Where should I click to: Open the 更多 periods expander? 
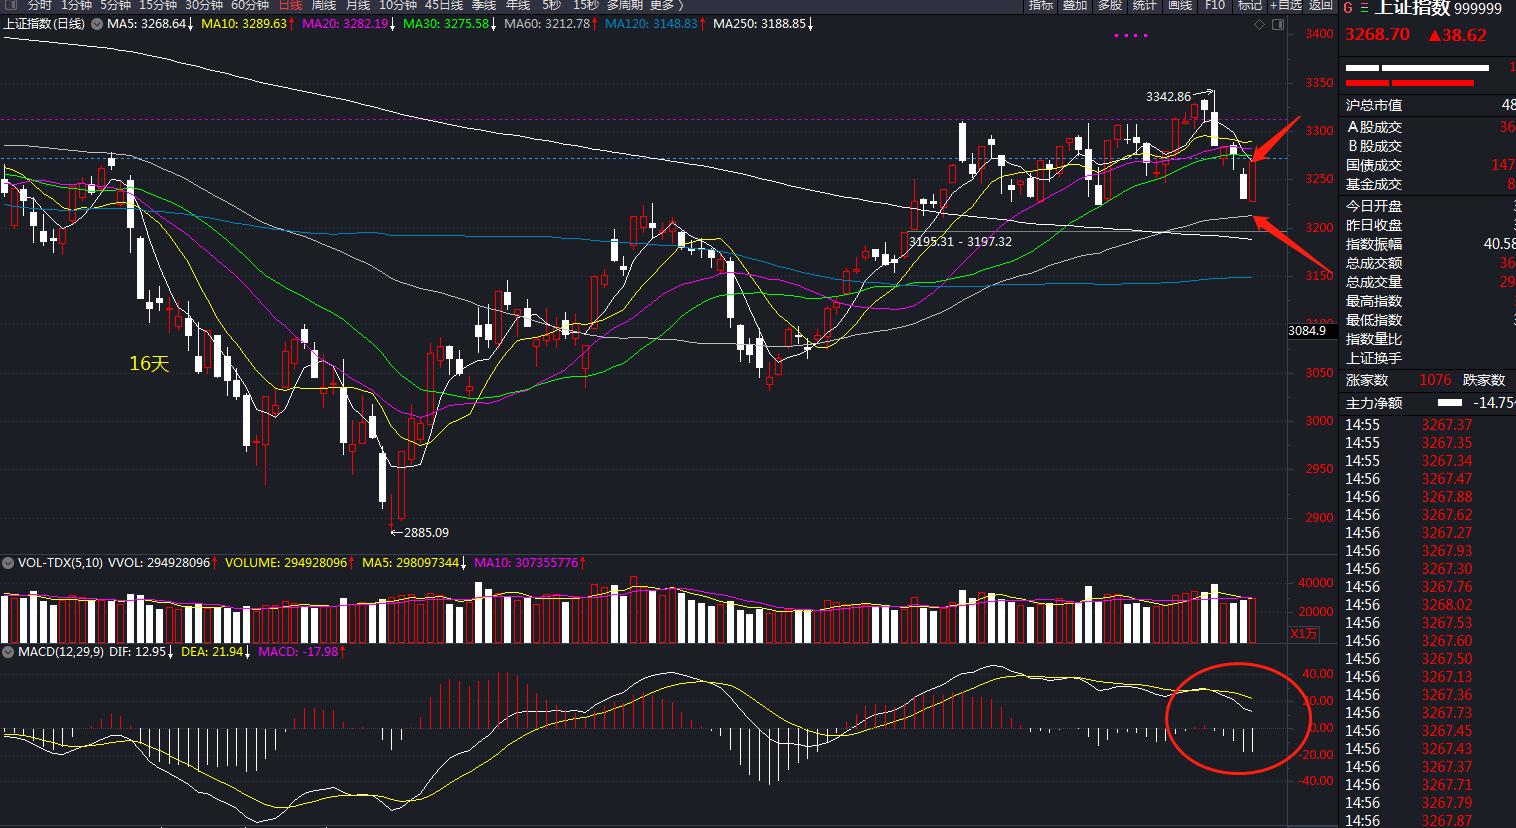667,6
